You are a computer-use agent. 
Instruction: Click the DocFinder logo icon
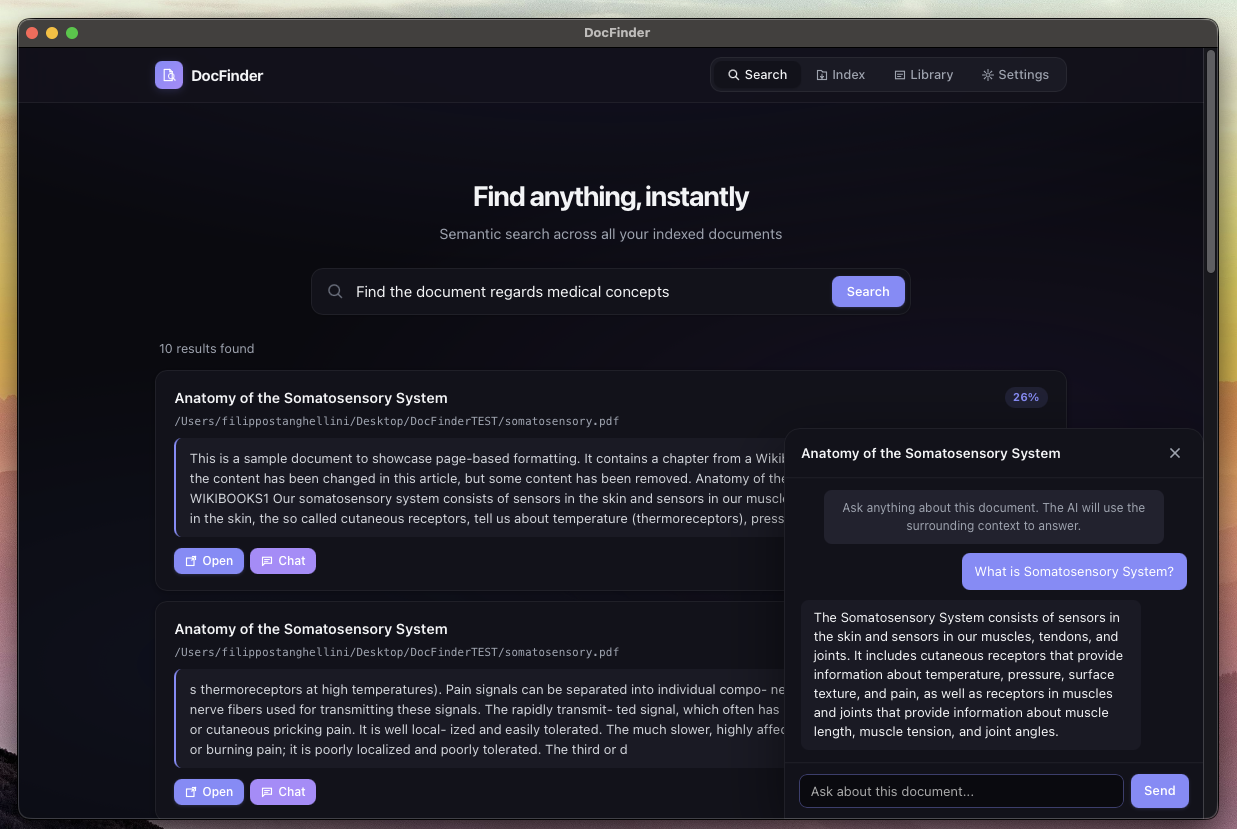click(169, 75)
